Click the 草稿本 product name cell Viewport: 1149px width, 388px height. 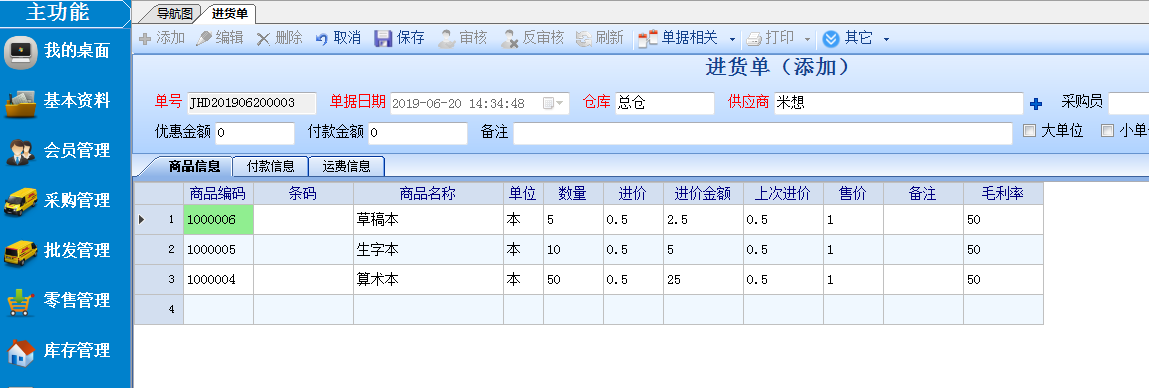tap(428, 219)
